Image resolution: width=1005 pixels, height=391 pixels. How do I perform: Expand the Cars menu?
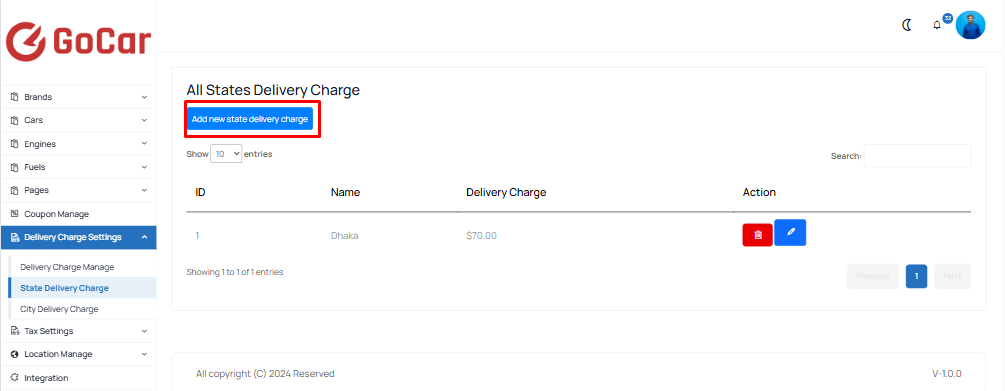click(78, 120)
